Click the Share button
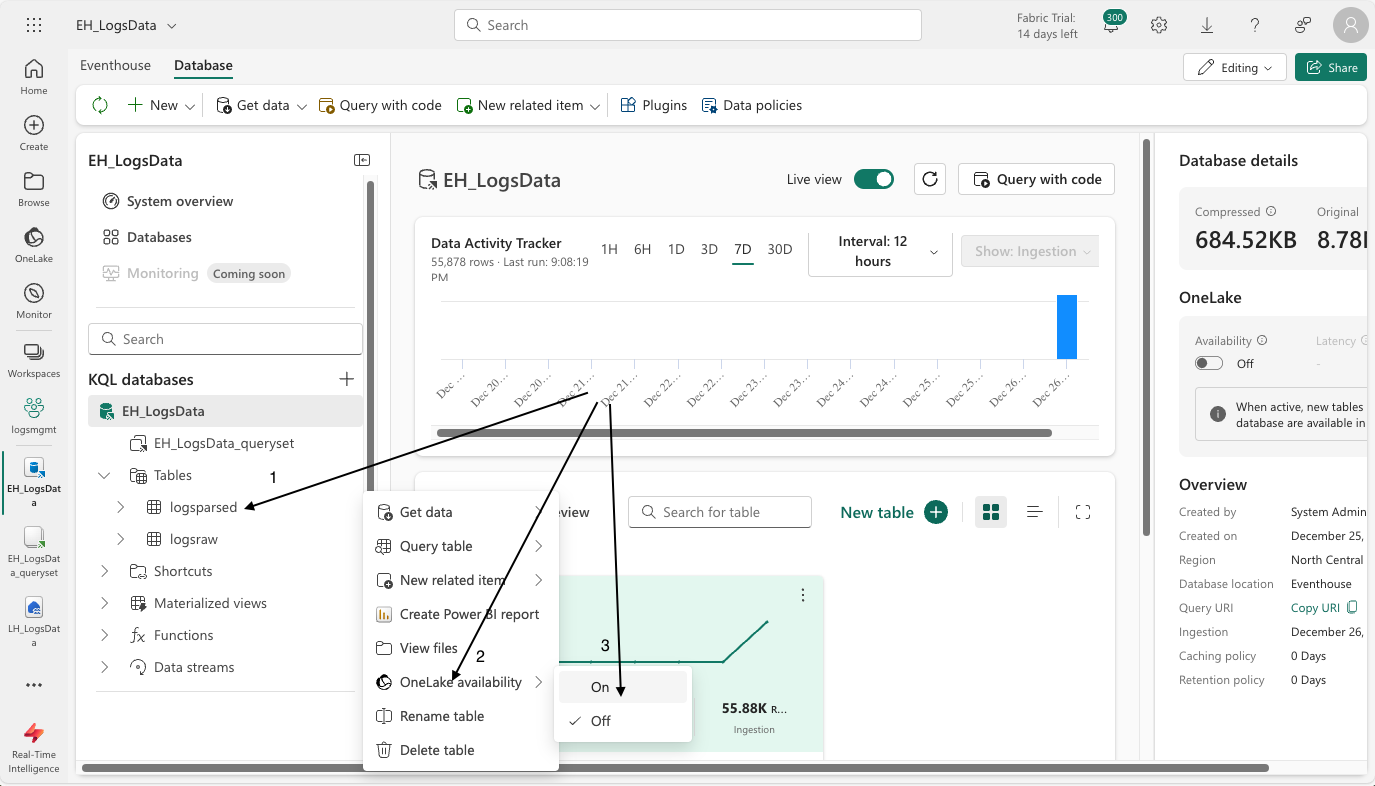The height and width of the screenshot is (786, 1375). tap(1331, 67)
